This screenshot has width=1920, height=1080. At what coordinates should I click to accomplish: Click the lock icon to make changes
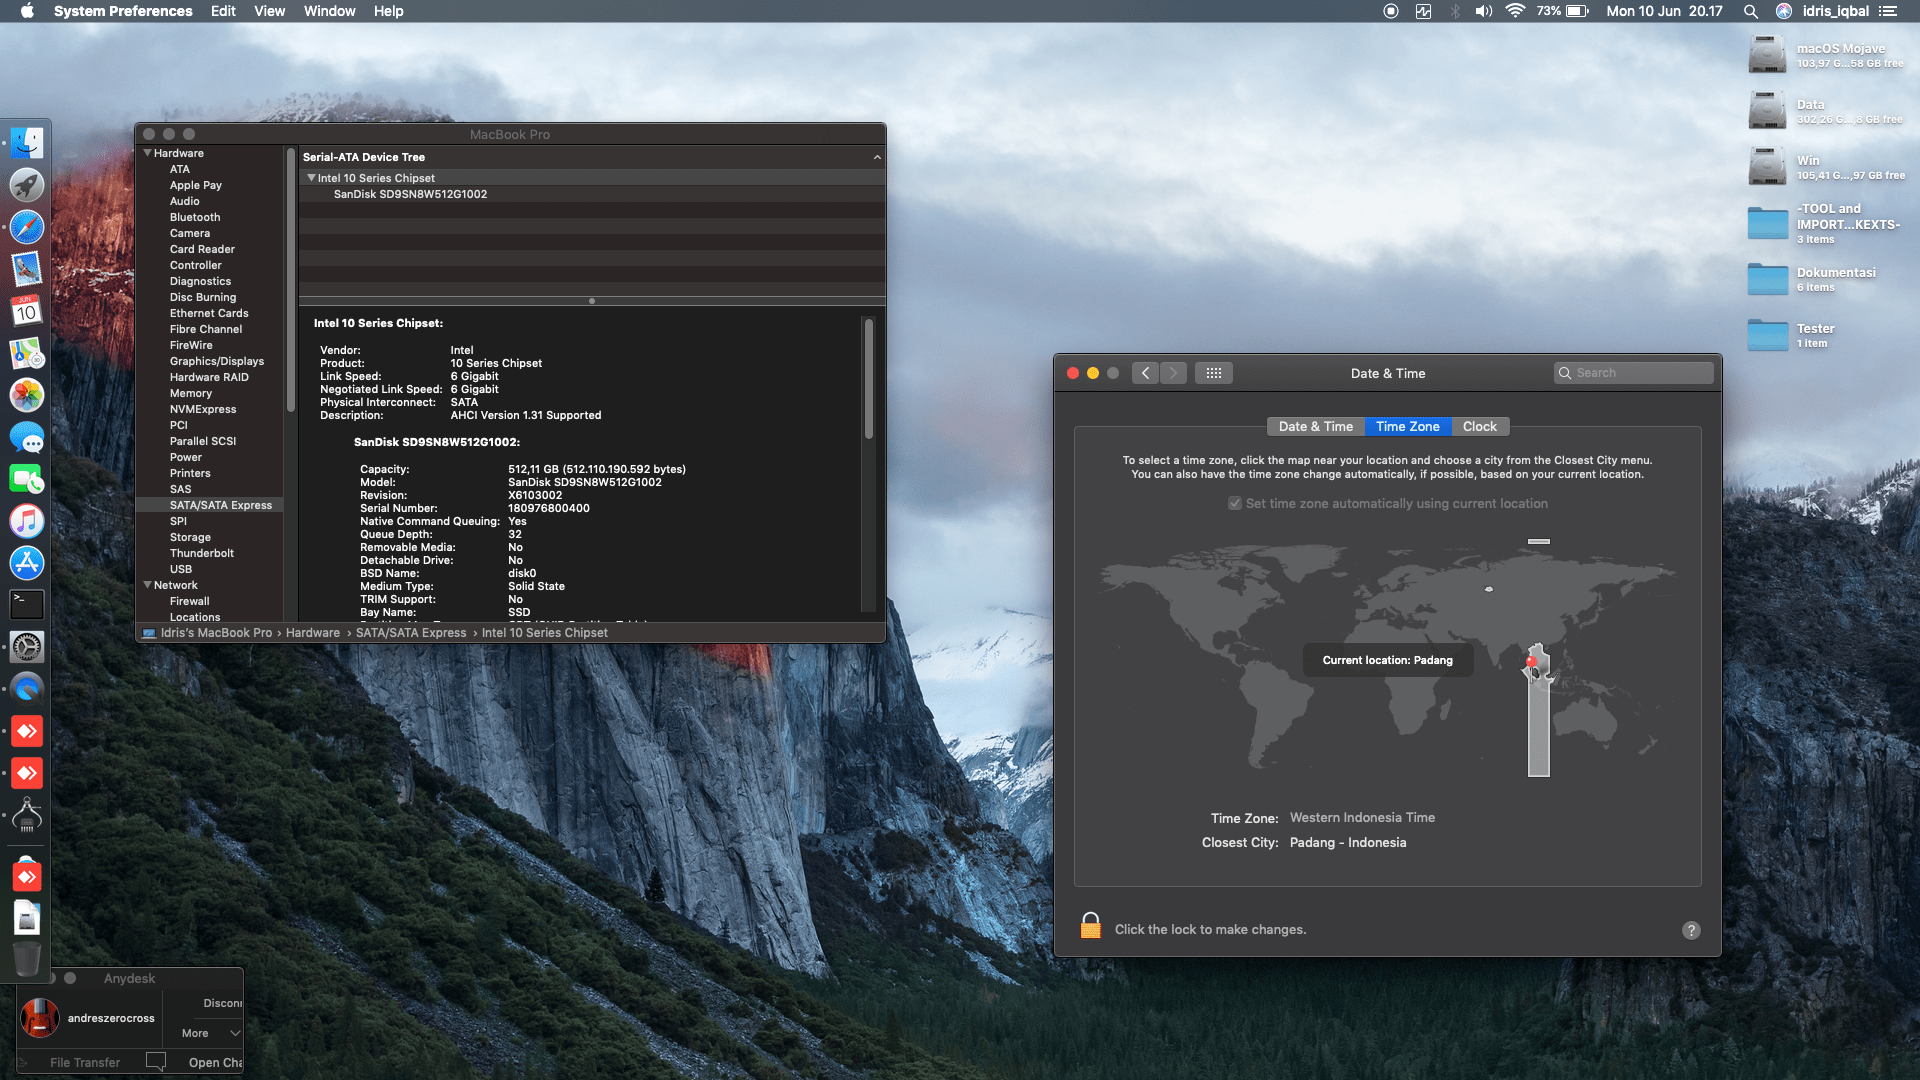click(x=1090, y=927)
